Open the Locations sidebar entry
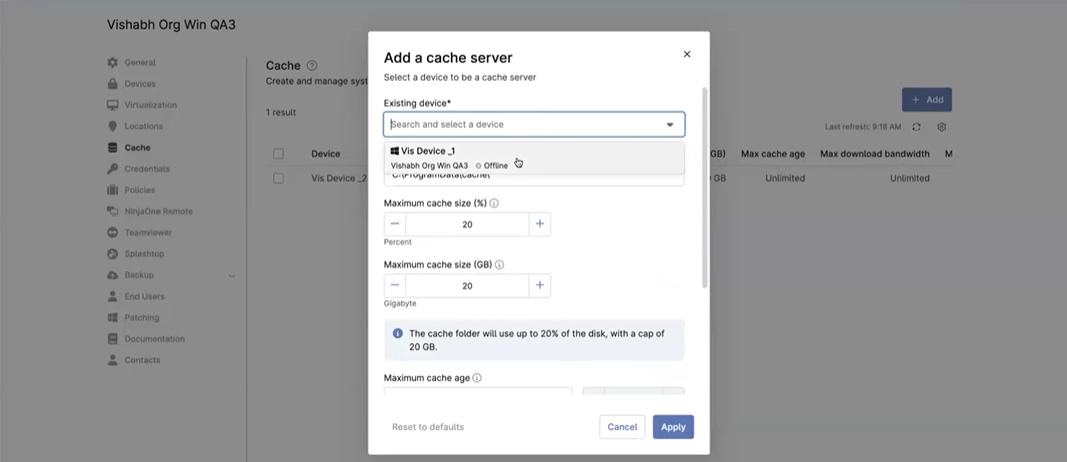 click(144, 126)
